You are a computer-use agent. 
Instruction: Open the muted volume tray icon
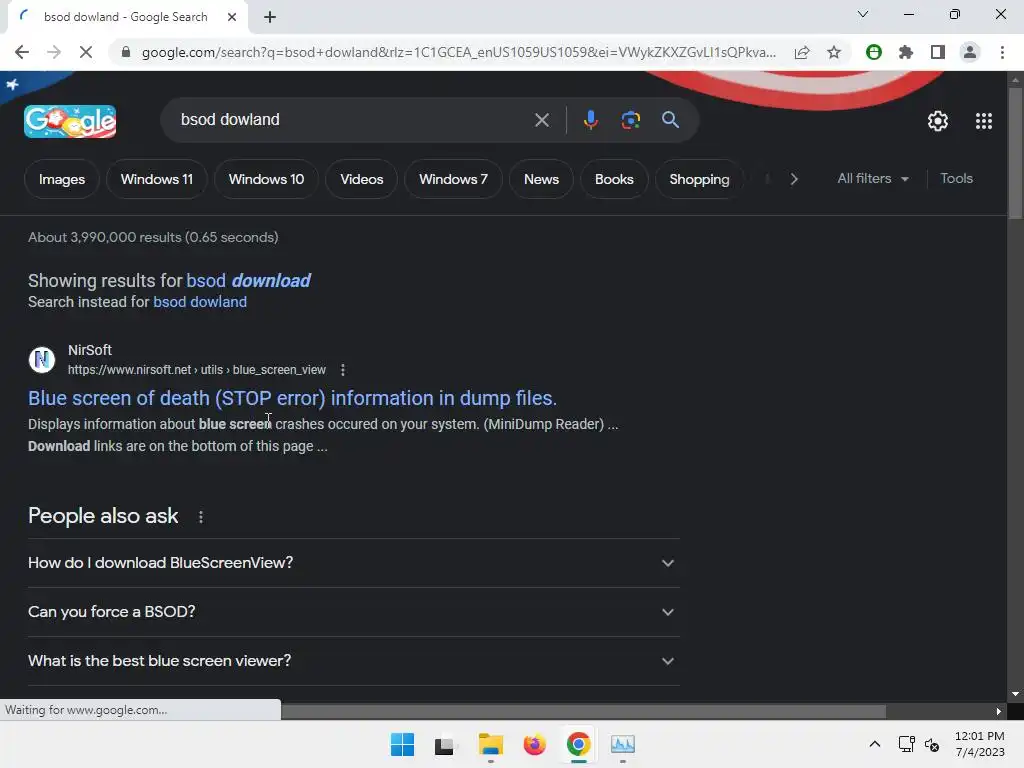pos(932,744)
